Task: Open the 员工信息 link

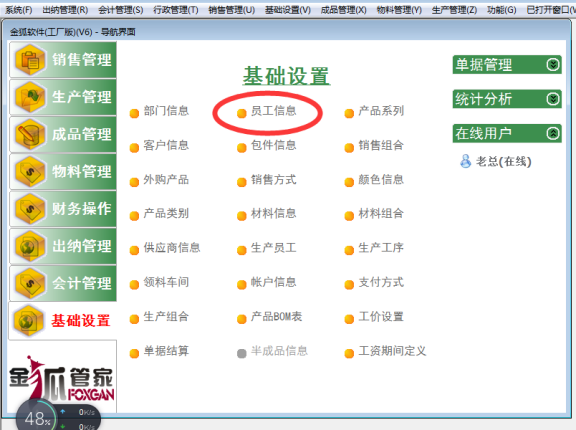Action: pyautogui.click(x=273, y=111)
